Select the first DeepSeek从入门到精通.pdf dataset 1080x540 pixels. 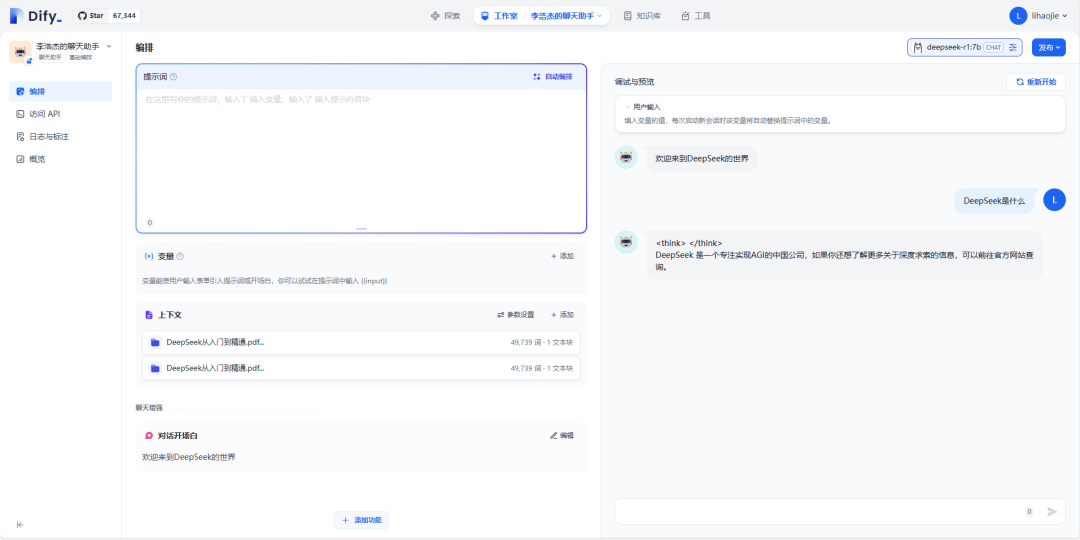(x=361, y=342)
